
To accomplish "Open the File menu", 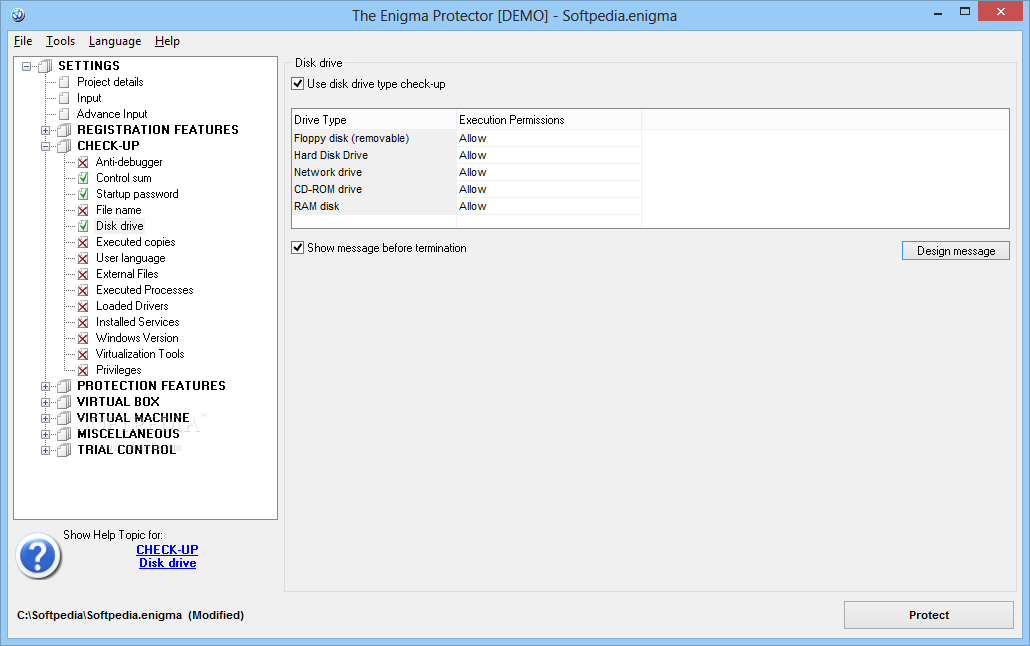I will coord(23,41).
